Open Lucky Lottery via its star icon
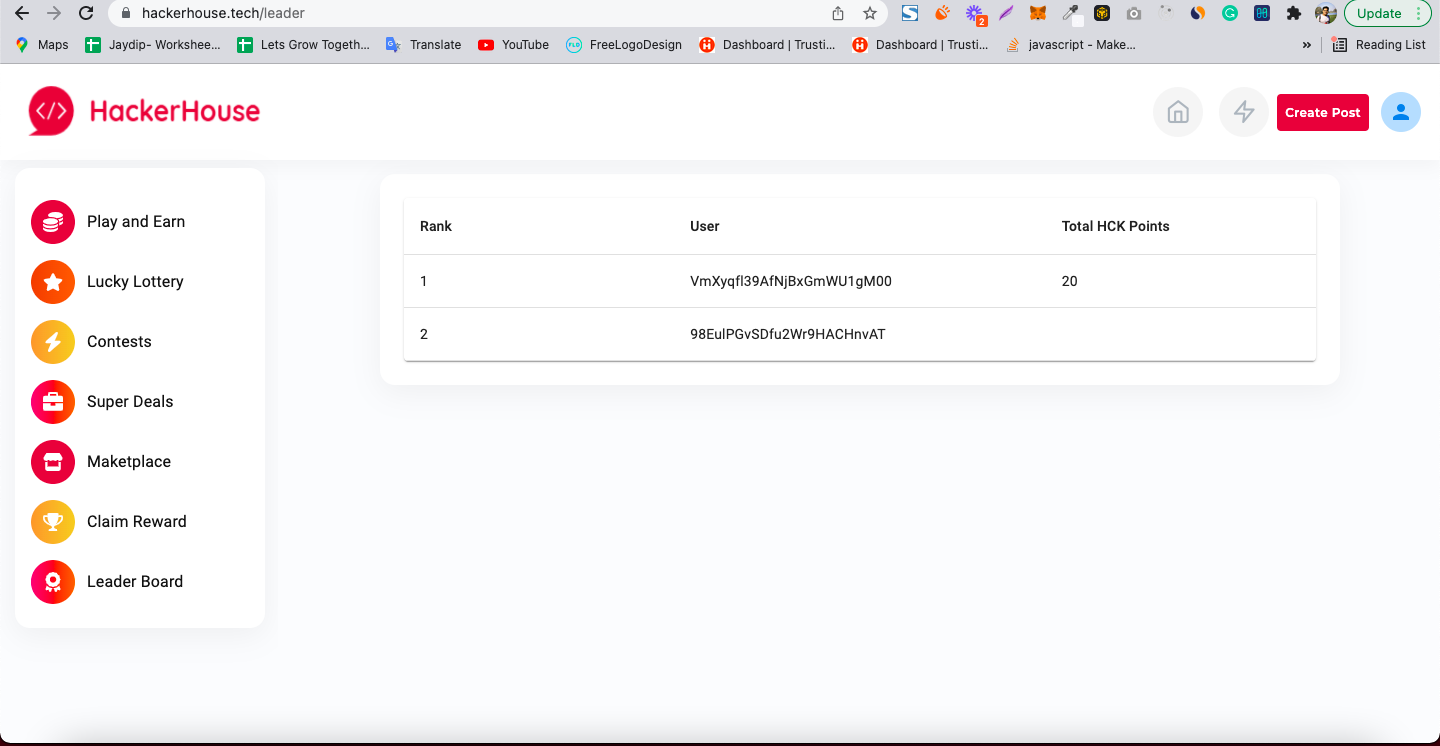1440x746 pixels. [52, 281]
